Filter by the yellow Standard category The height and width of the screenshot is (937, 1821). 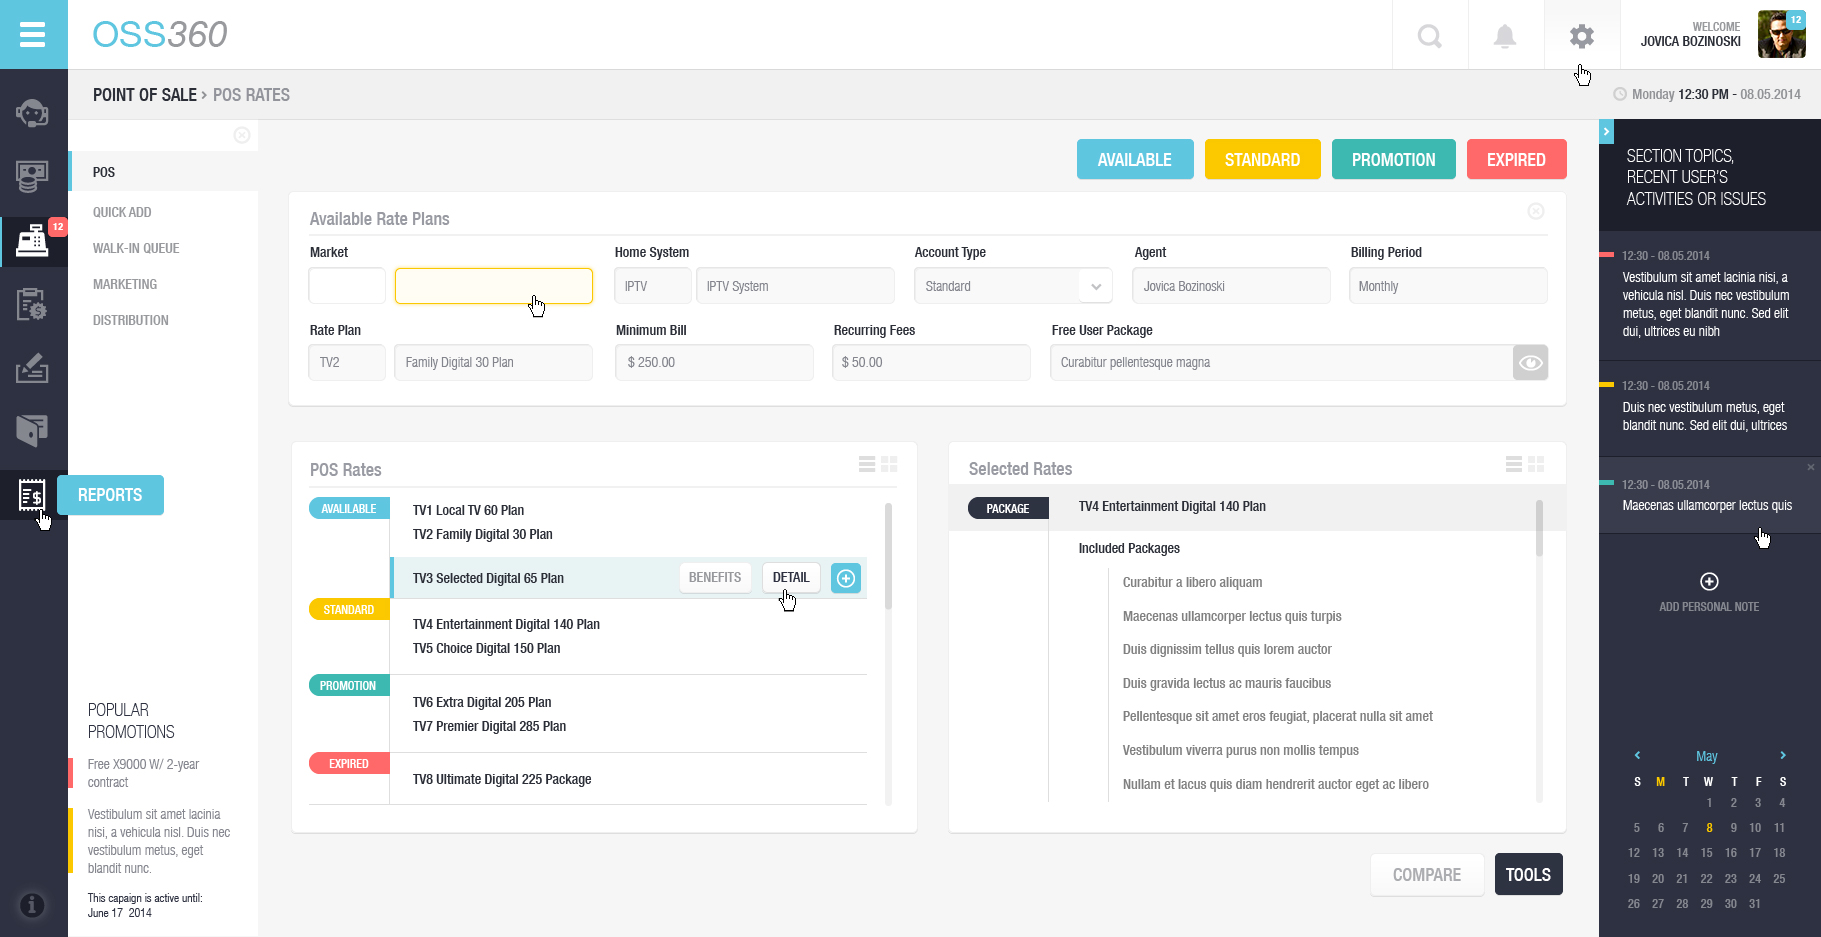(1263, 159)
